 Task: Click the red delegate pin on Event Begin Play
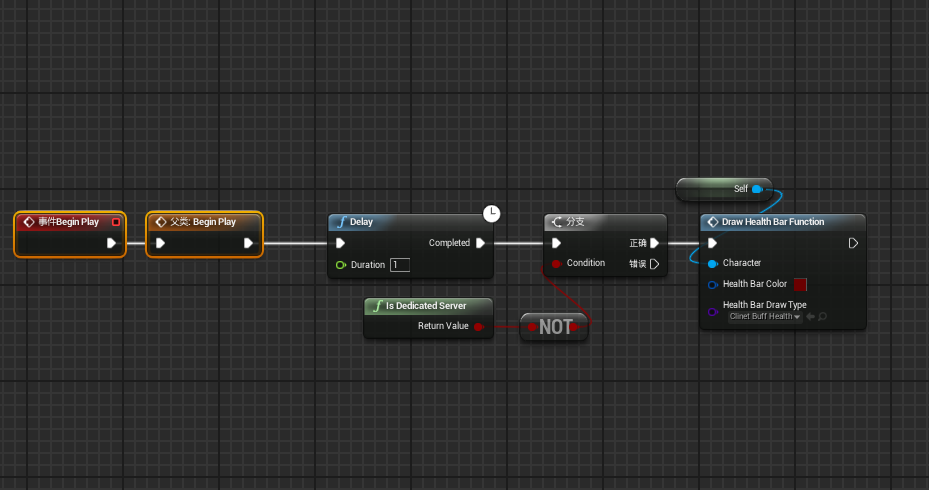(x=116, y=222)
